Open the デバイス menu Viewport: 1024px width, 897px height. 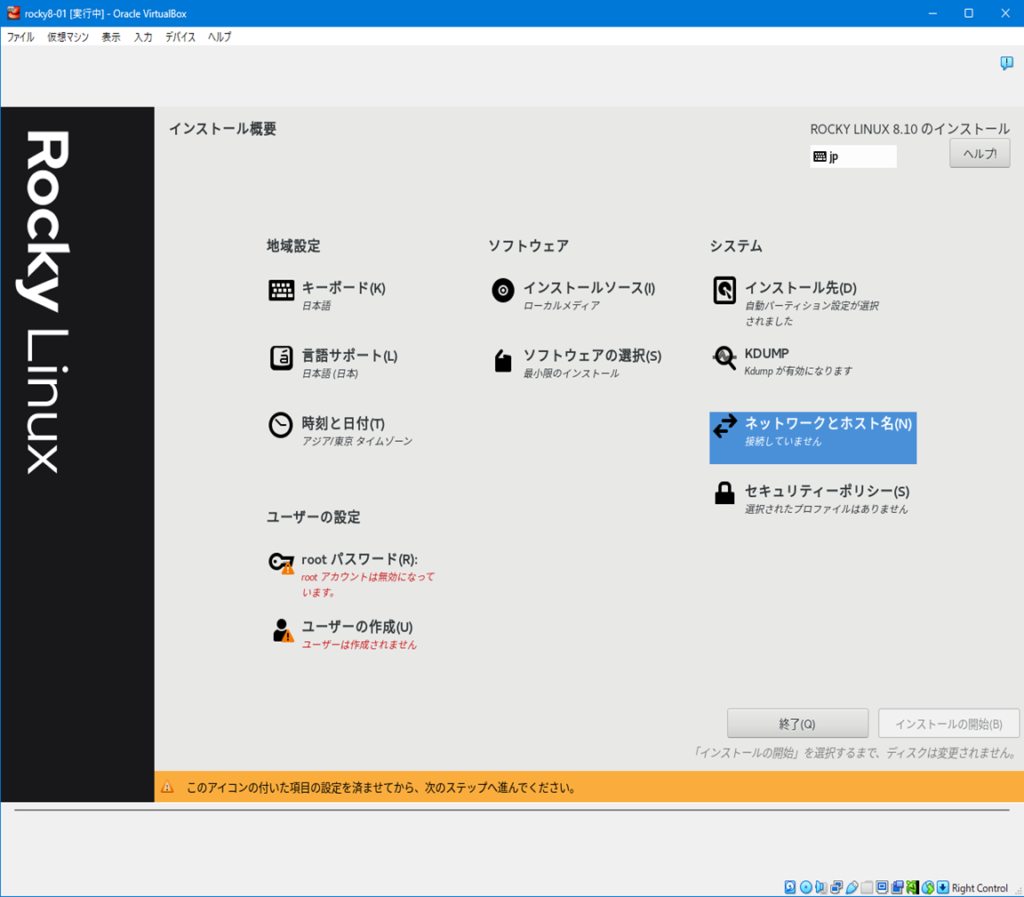[x=180, y=37]
